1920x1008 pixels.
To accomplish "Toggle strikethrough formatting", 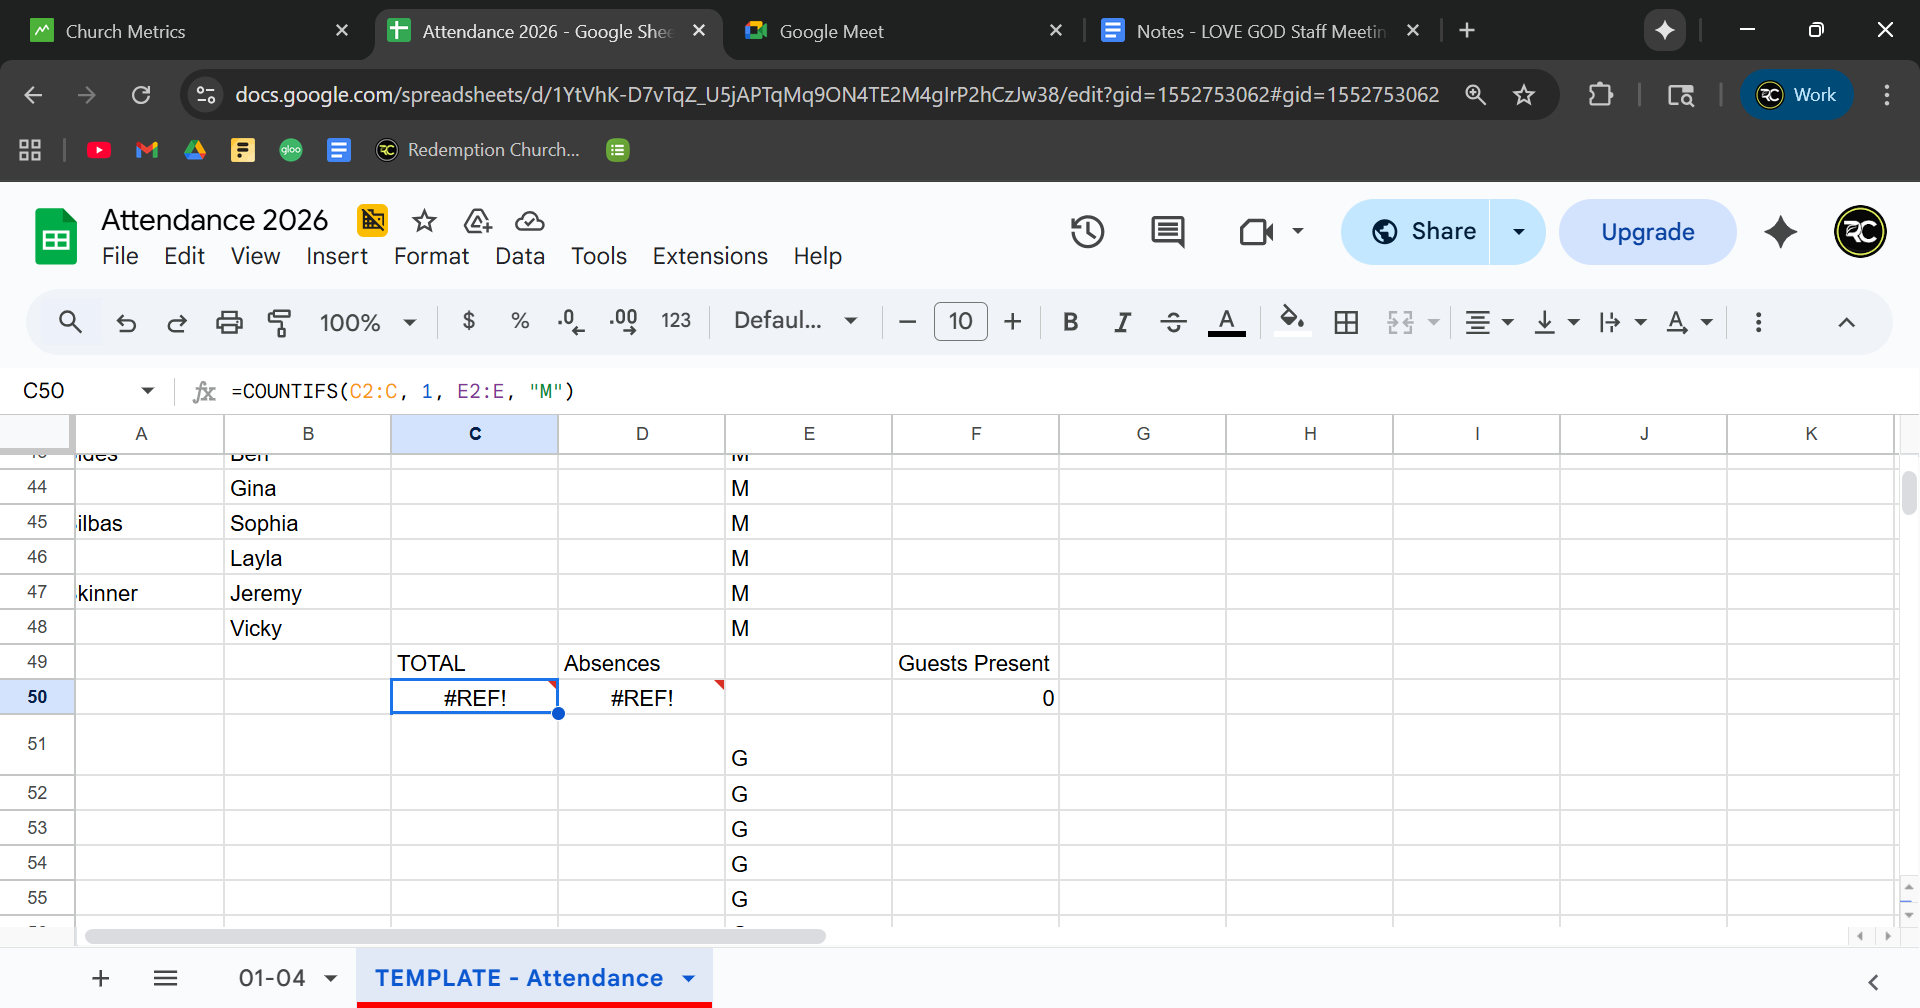I will 1173,322.
